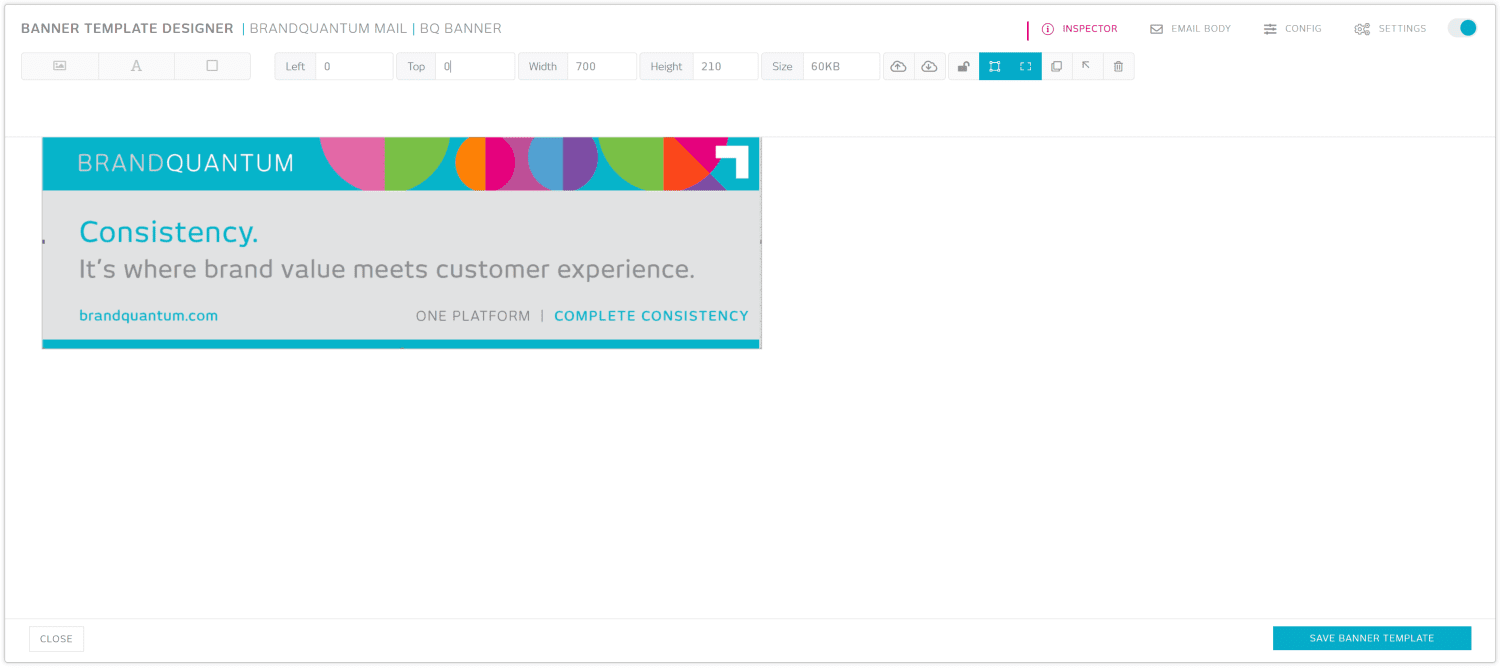
Task: Click into the Height field
Action: (725, 66)
